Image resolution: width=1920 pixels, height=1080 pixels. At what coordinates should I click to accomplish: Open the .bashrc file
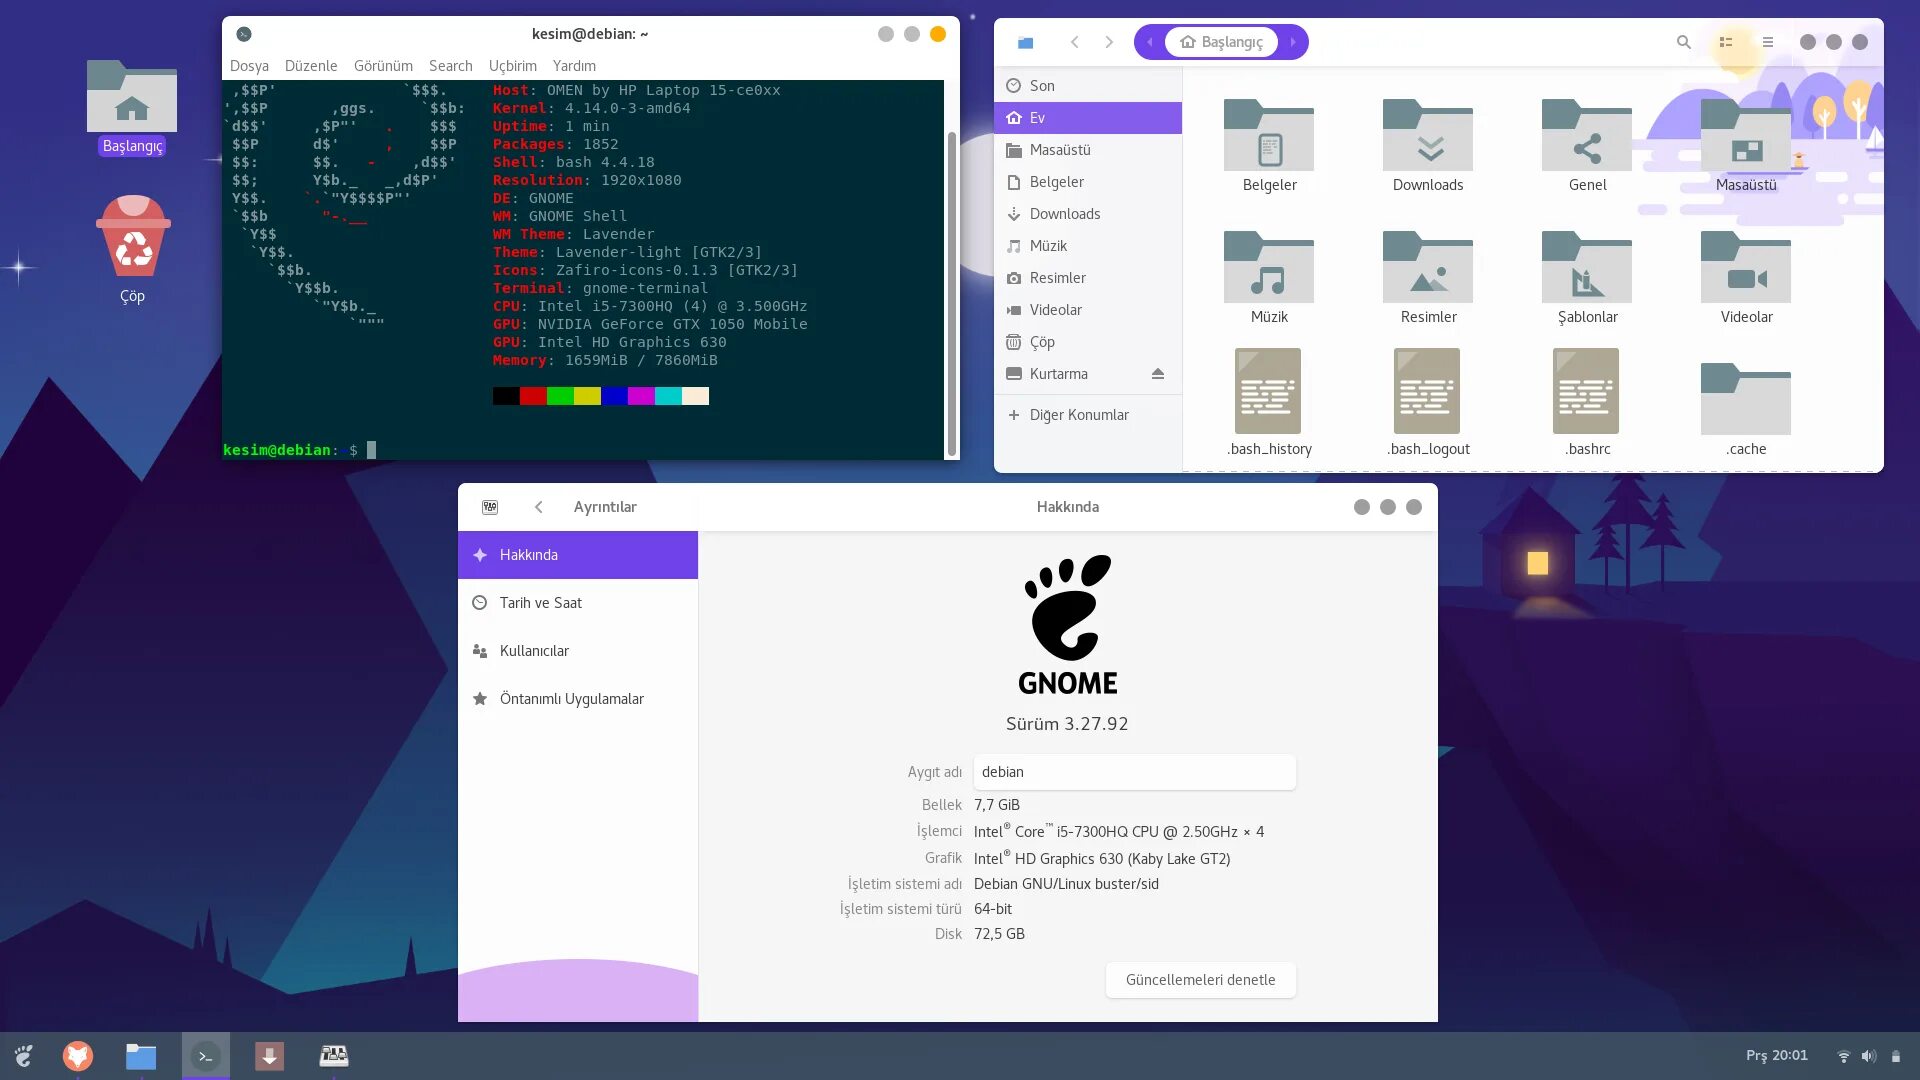tap(1586, 392)
